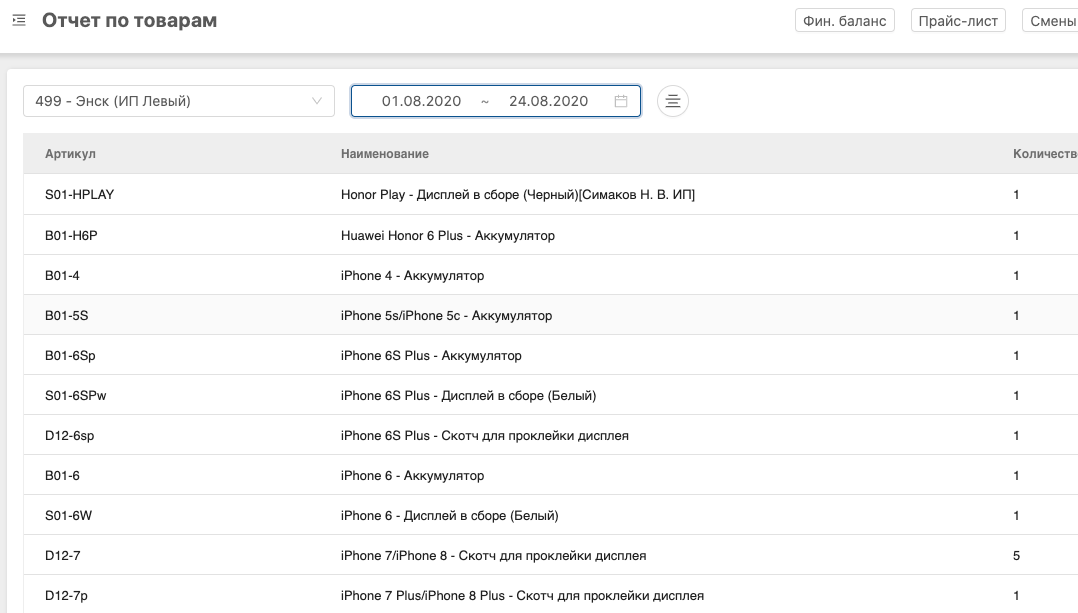1078x613 pixels.
Task: Click quantity 5 in D12-7 row
Action: point(1016,555)
